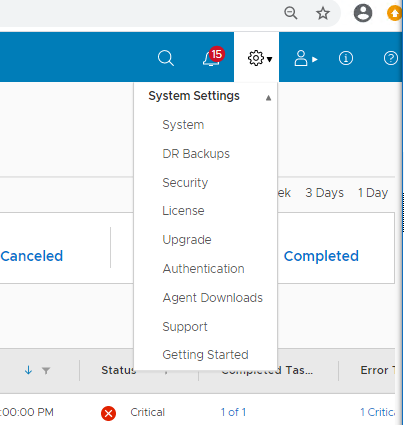Viewport: 404px width, 425px height.
Task: Click the red critical status icon
Action: (x=108, y=413)
